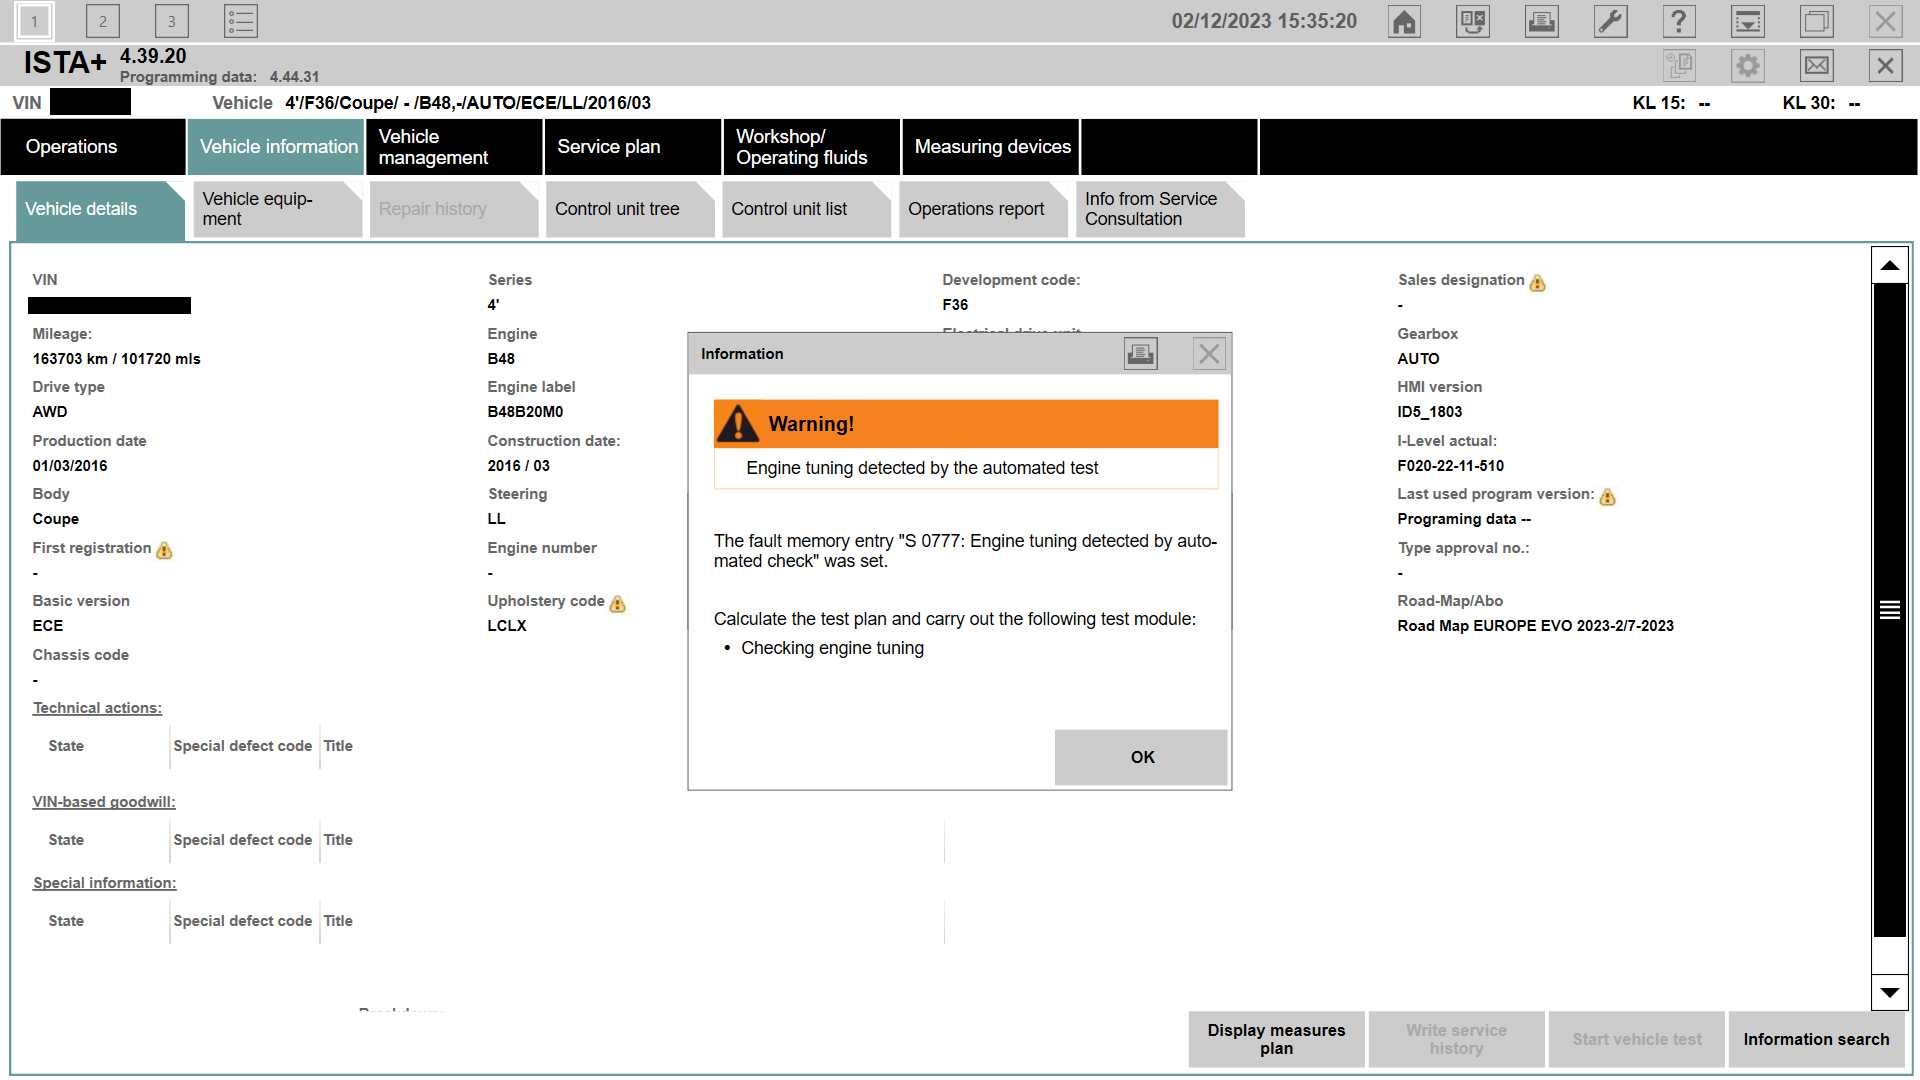1920x1080 pixels.
Task: Click the documents copy icon in second row
Action: (x=1679, y=66)
